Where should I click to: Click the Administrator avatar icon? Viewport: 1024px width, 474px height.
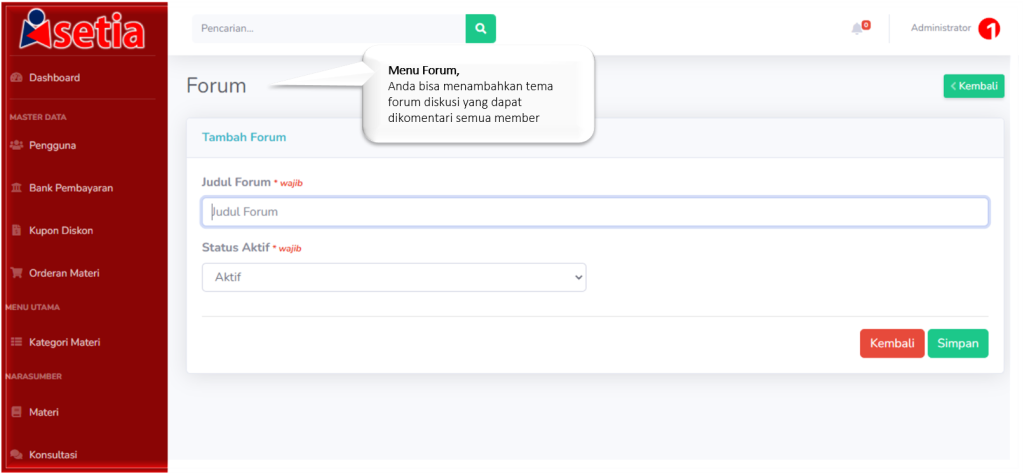989,29
